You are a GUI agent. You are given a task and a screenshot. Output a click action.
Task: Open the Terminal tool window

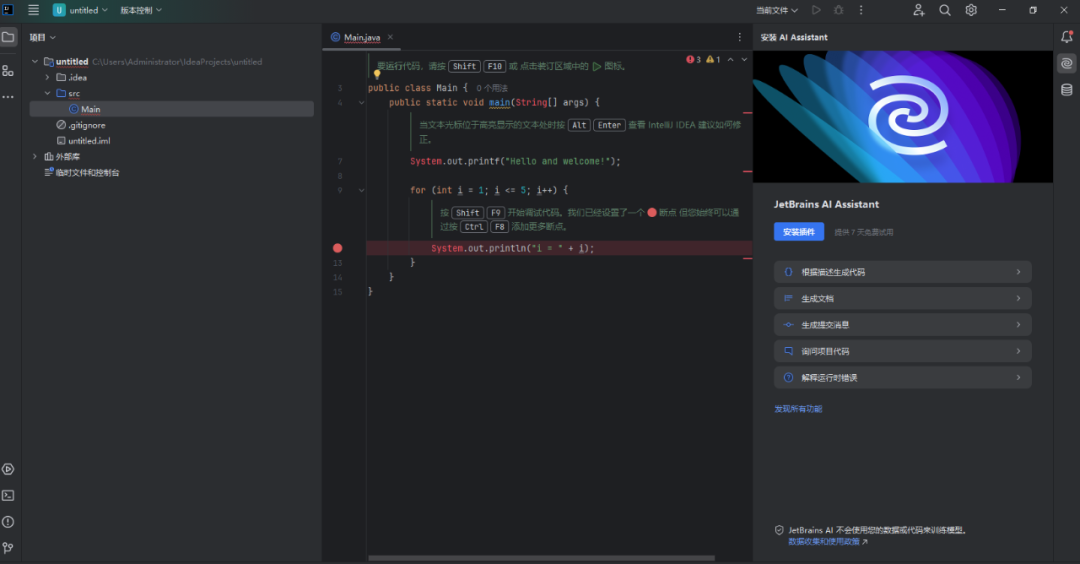coord(8,495)
